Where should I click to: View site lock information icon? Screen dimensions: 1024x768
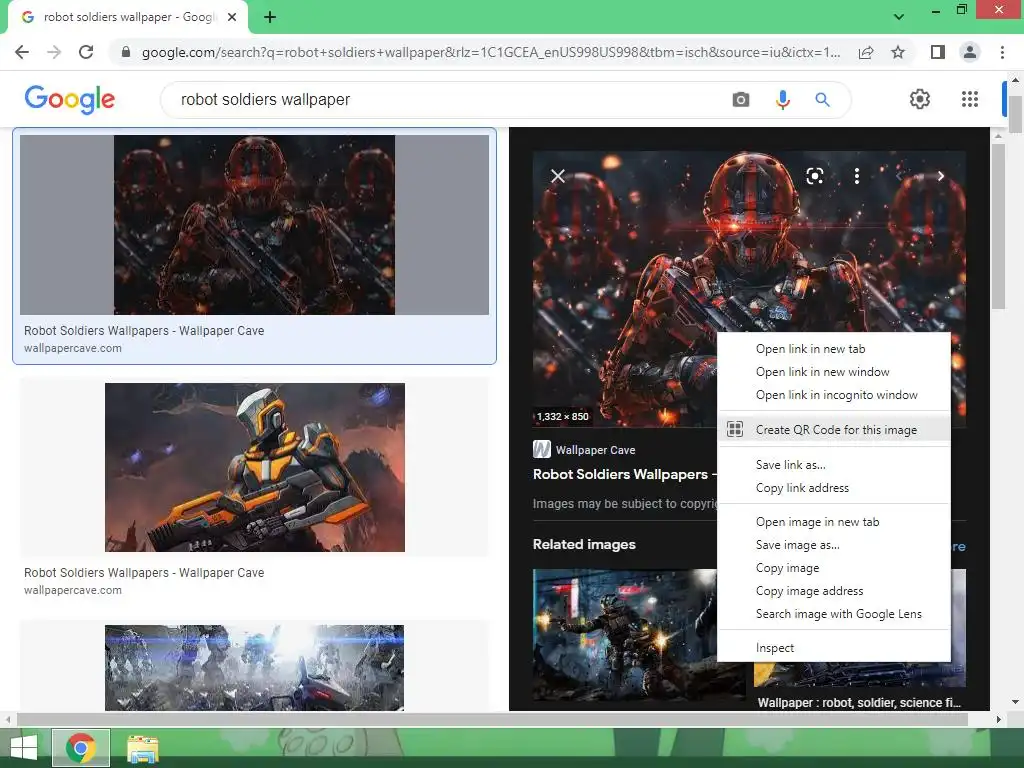(x=126, y=52)
